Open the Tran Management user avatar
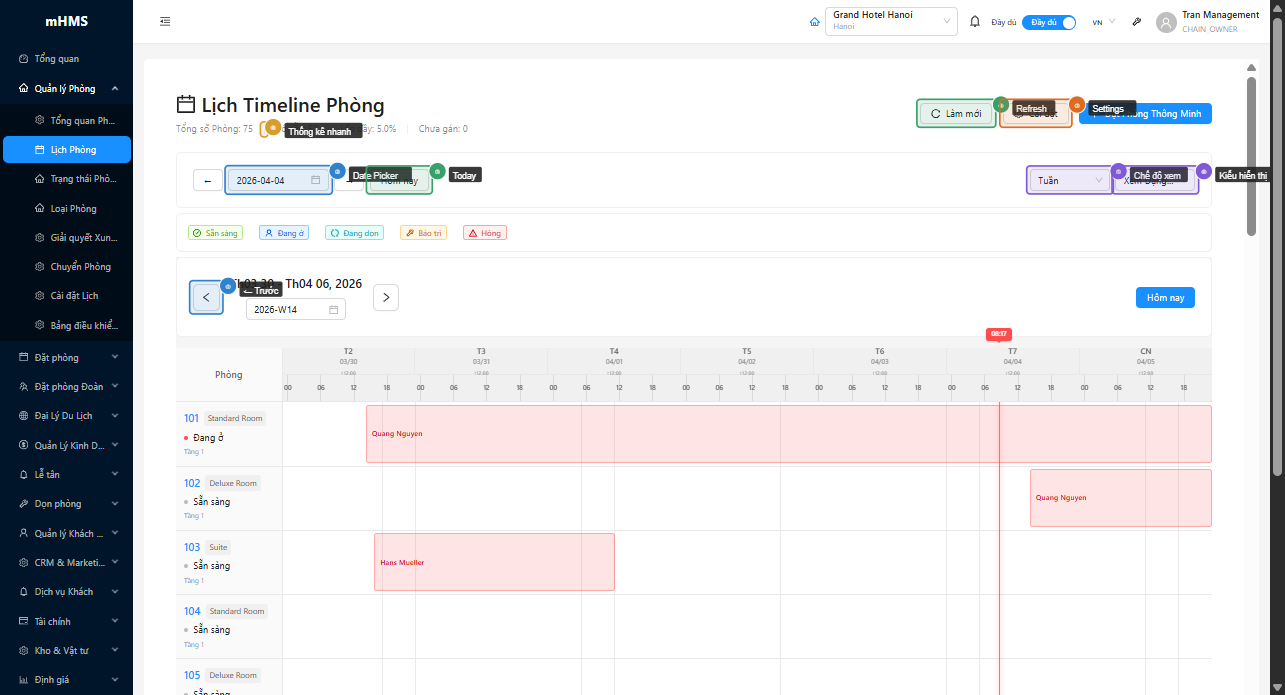Image resolution: width=1285 pixels, height=695 pixels. tap(1165, 22)
